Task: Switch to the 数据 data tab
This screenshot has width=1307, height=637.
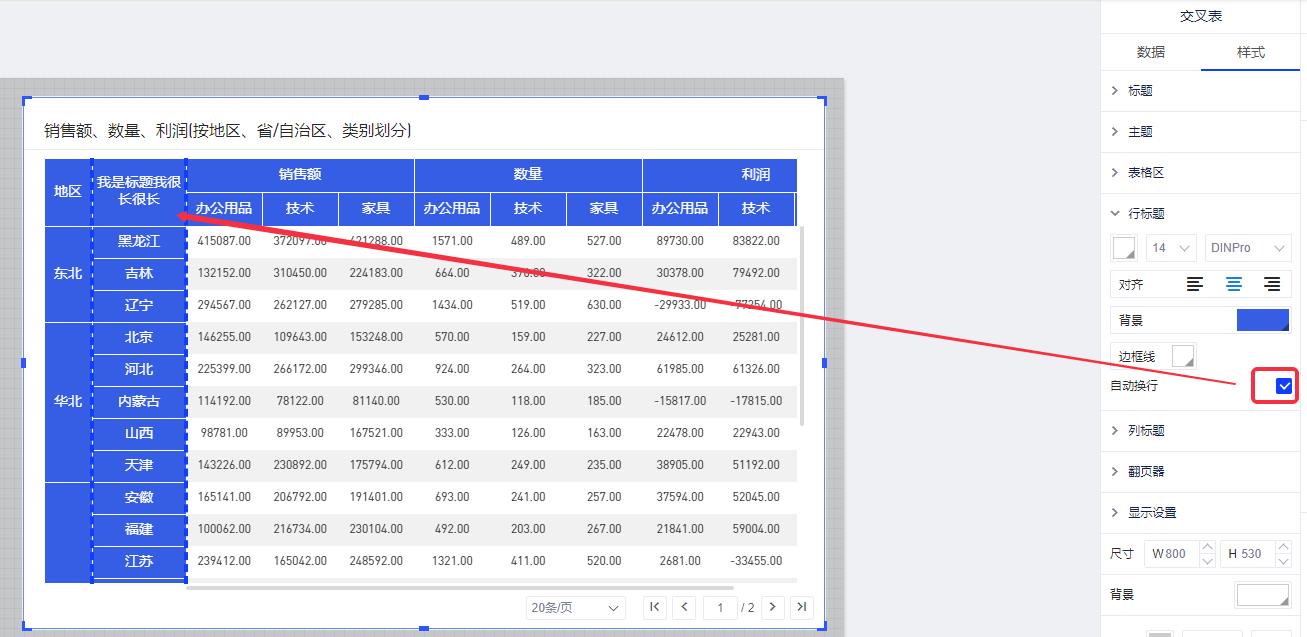Action: [1151, 52]
